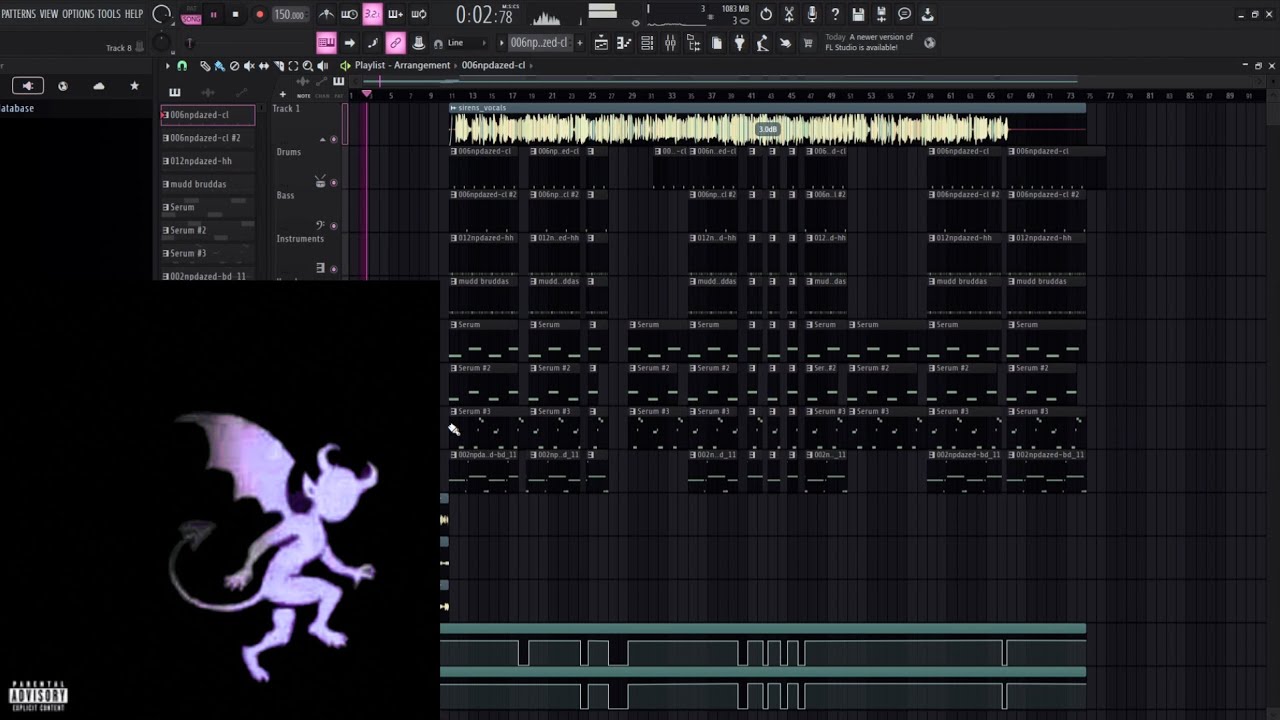Open browser favorites star tab
Viewport: 1280px width, 720px height.
(134, 86)
